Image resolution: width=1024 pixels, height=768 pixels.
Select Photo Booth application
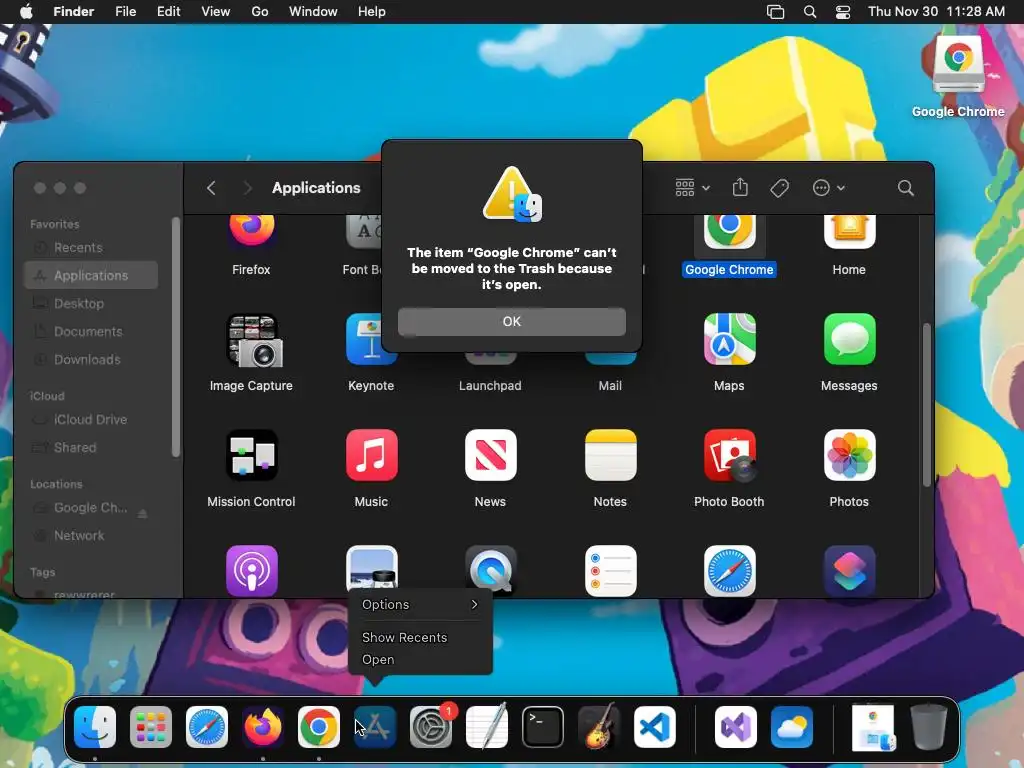(x=729, y=455)
